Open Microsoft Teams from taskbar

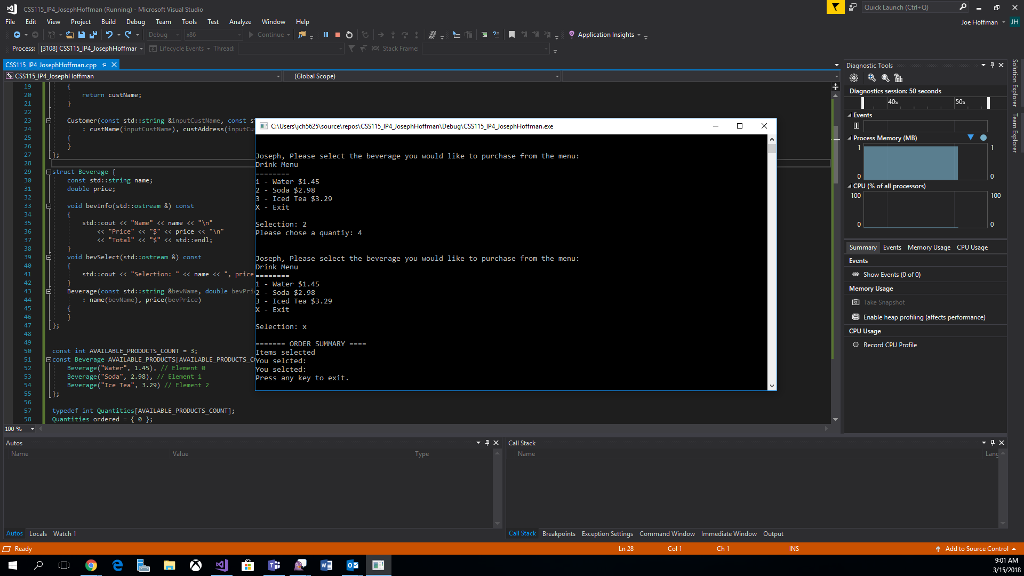274,566
